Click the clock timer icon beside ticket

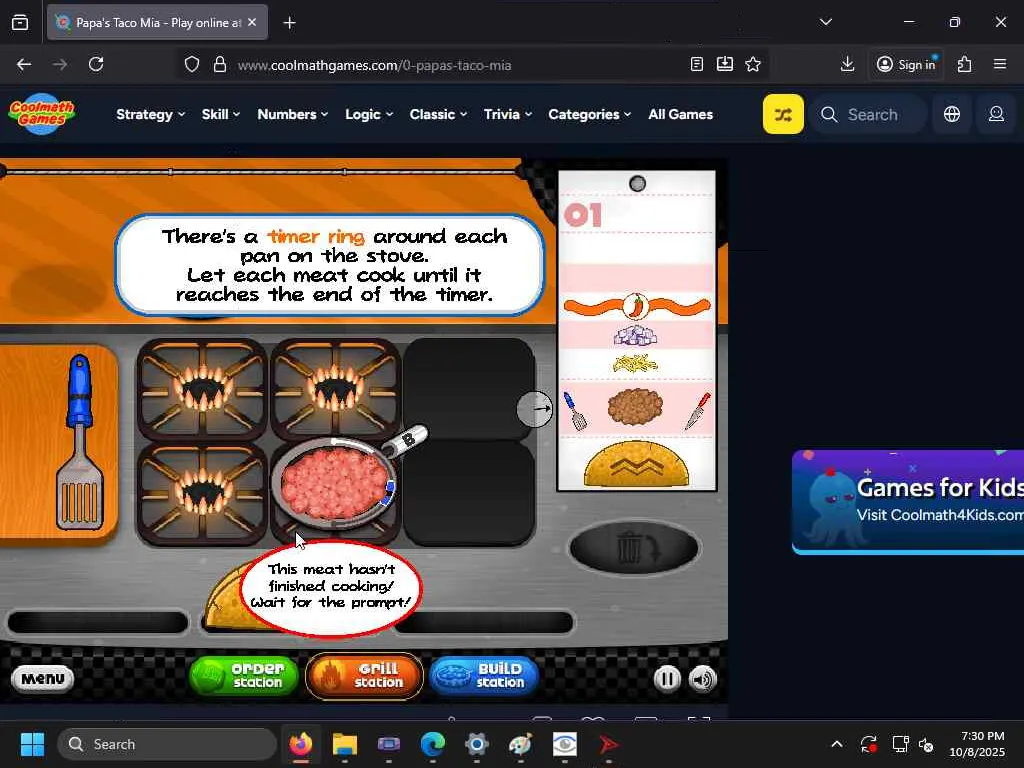pyautogui.click(x=534, y=409)
